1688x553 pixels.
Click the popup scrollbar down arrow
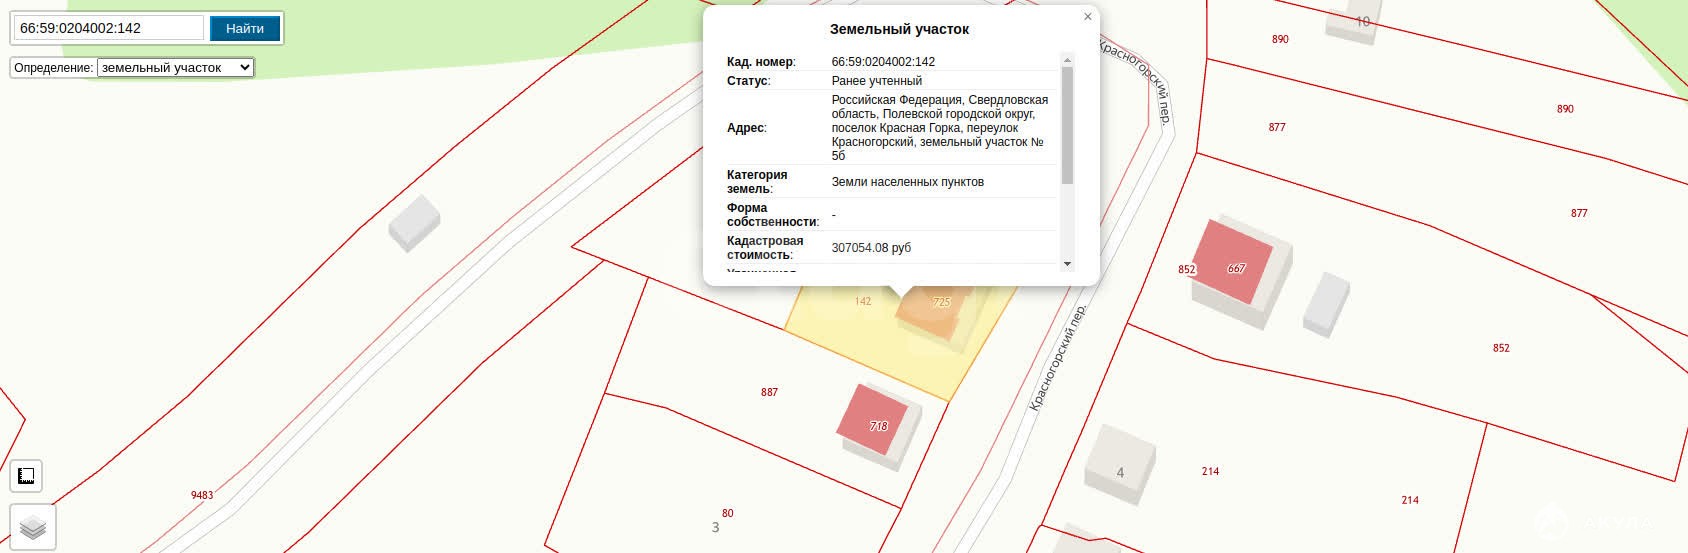click(x=1067, y=264)
